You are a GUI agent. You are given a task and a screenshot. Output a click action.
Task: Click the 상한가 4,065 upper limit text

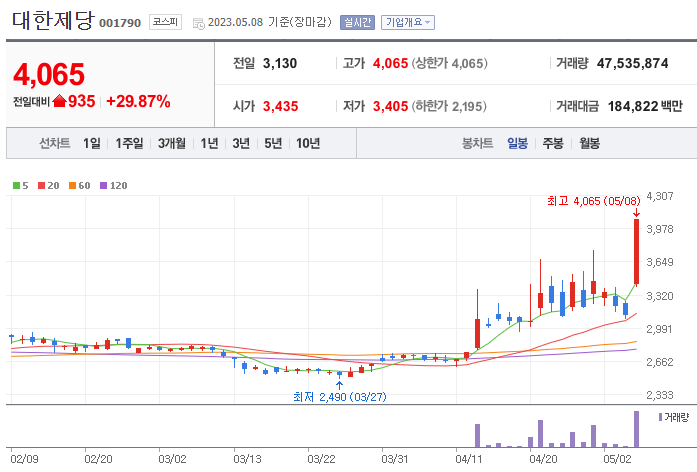point(449,63)
